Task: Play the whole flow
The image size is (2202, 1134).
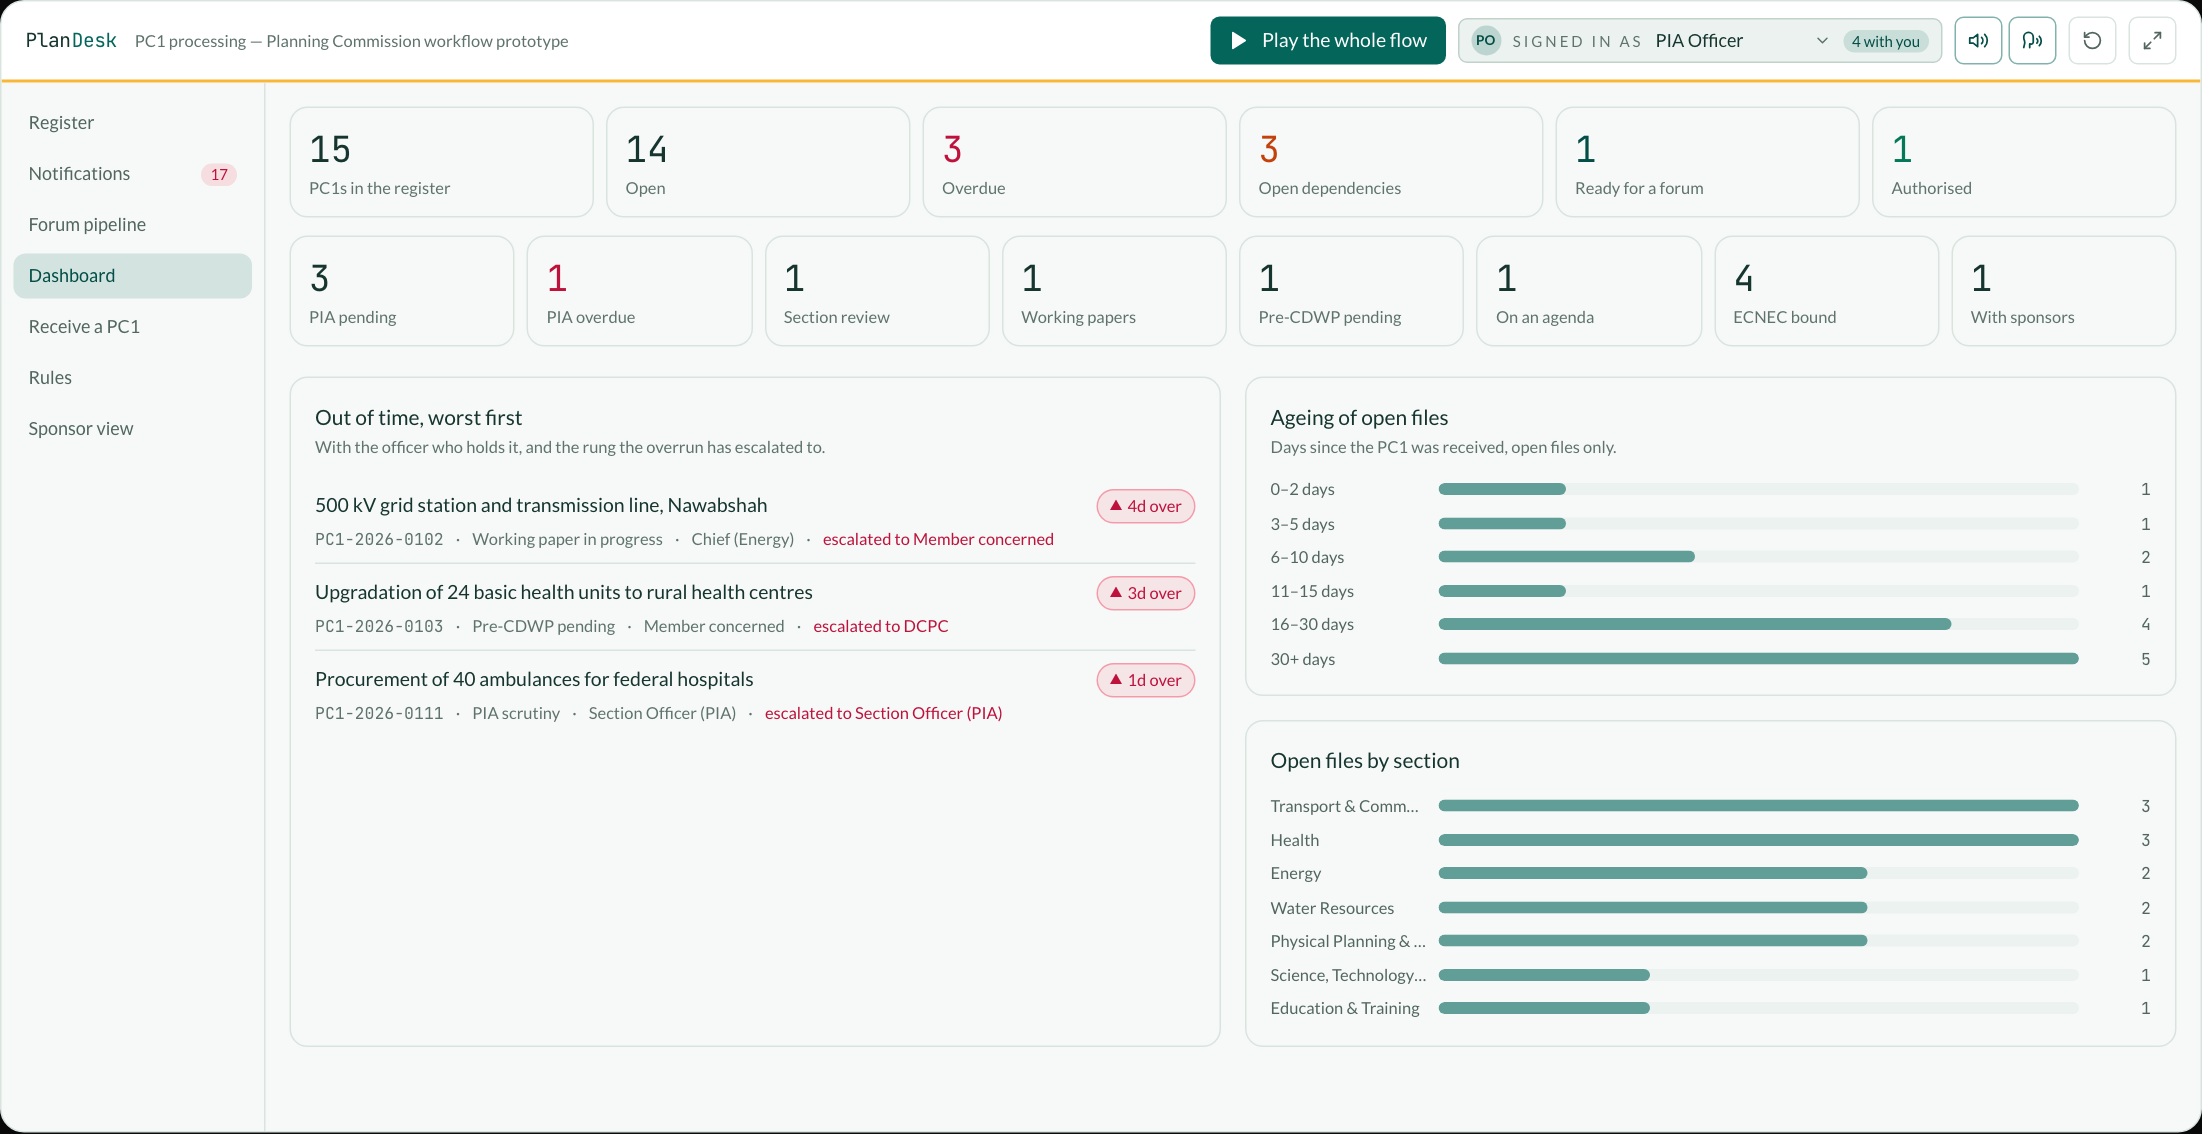Action: point(1328,41)
